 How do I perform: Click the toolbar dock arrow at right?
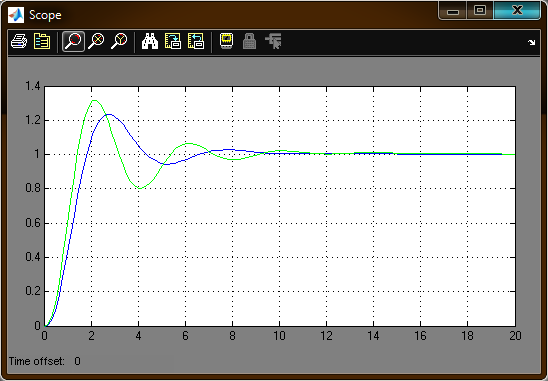click(532, 42)
